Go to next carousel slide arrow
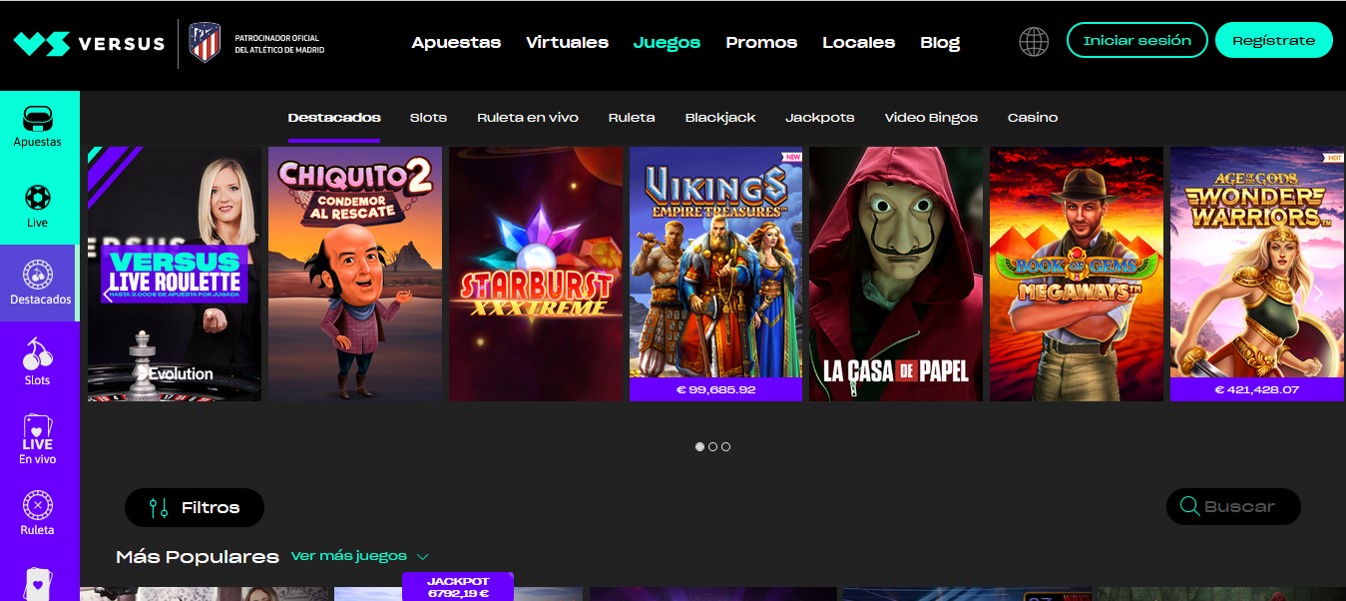Screen dimensions: 1346x601 pyautogui.click(x=1318, y=293)
